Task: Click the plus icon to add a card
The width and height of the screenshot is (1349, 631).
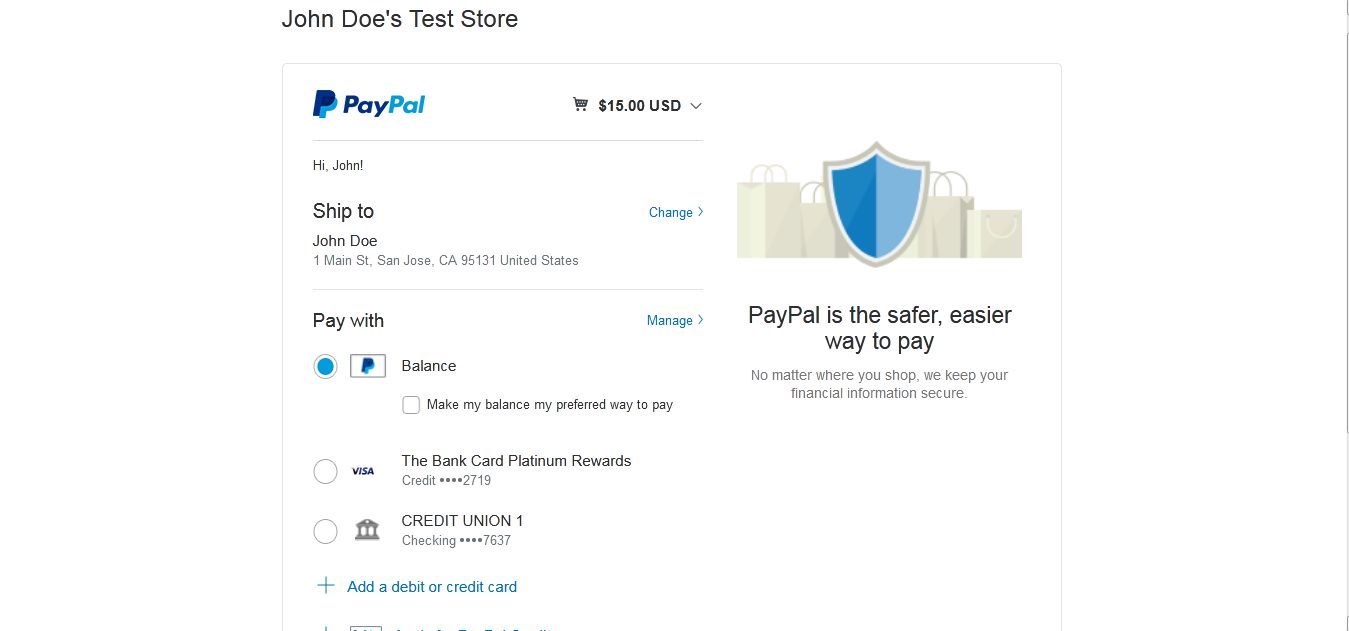Action: (x=325, y=586)
